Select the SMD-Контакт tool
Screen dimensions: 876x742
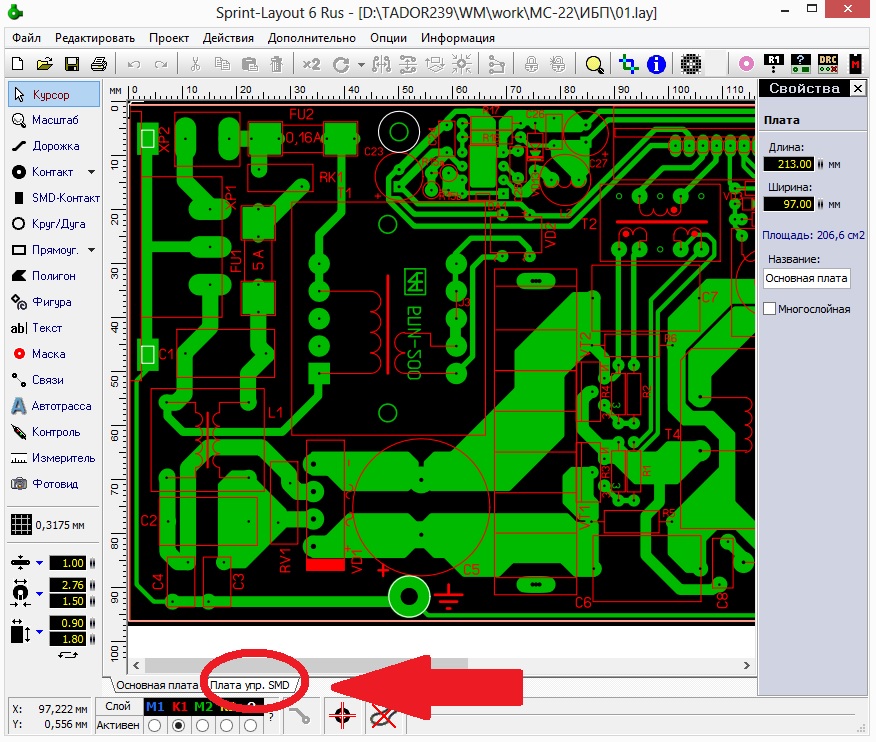pyautogui.click(x=54, y=198)
